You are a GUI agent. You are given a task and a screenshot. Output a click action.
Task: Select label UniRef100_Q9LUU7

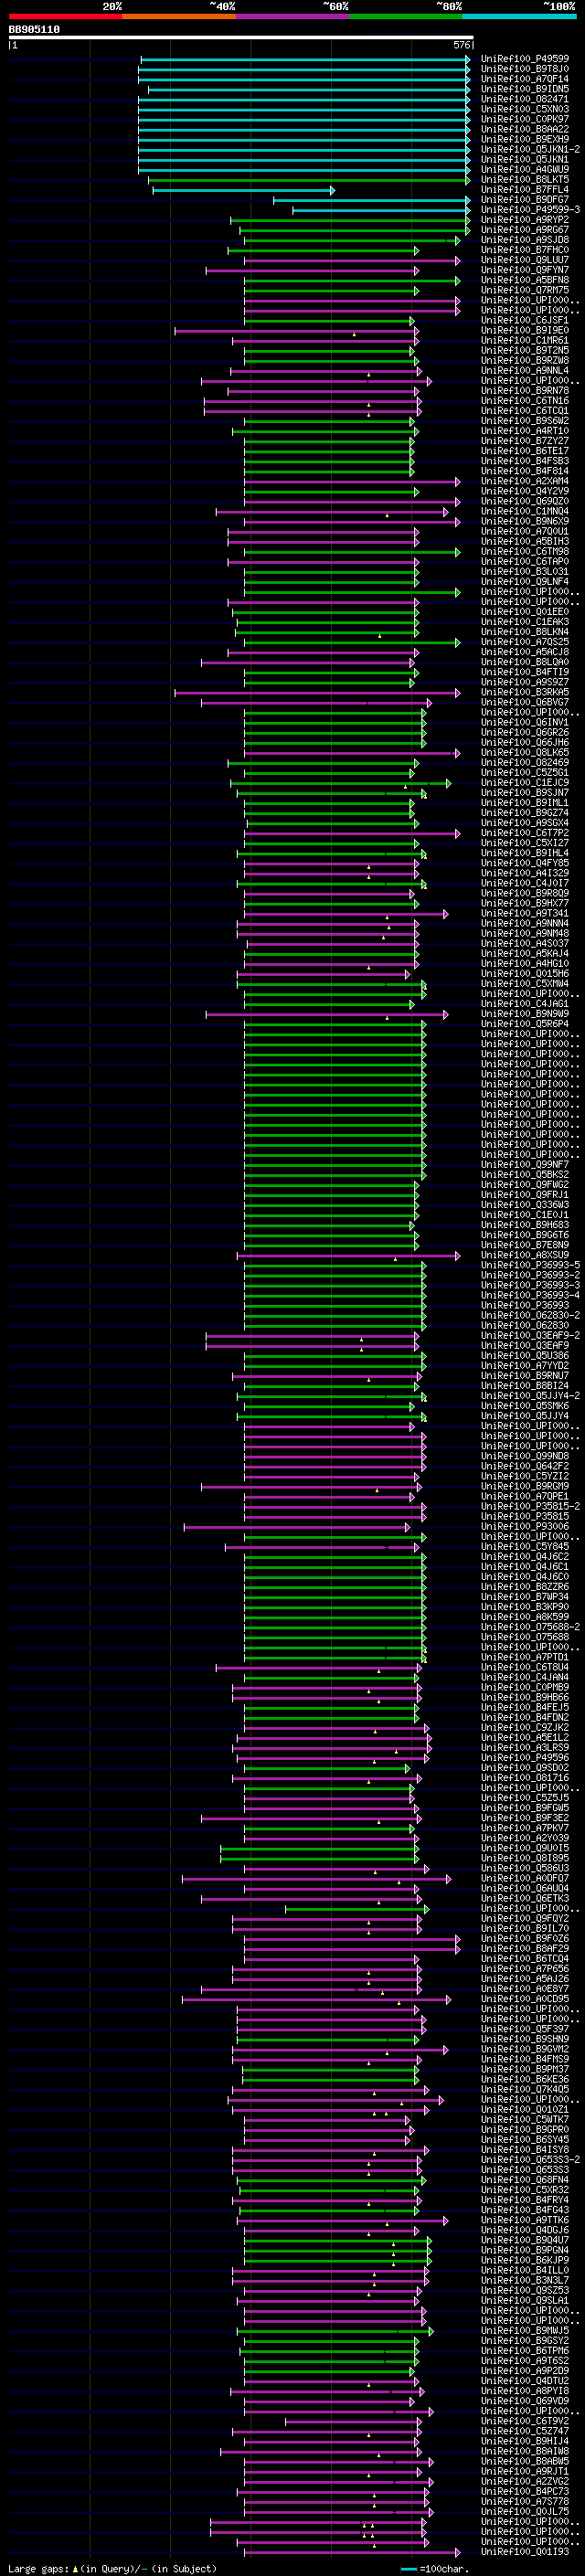coord(525,260)
